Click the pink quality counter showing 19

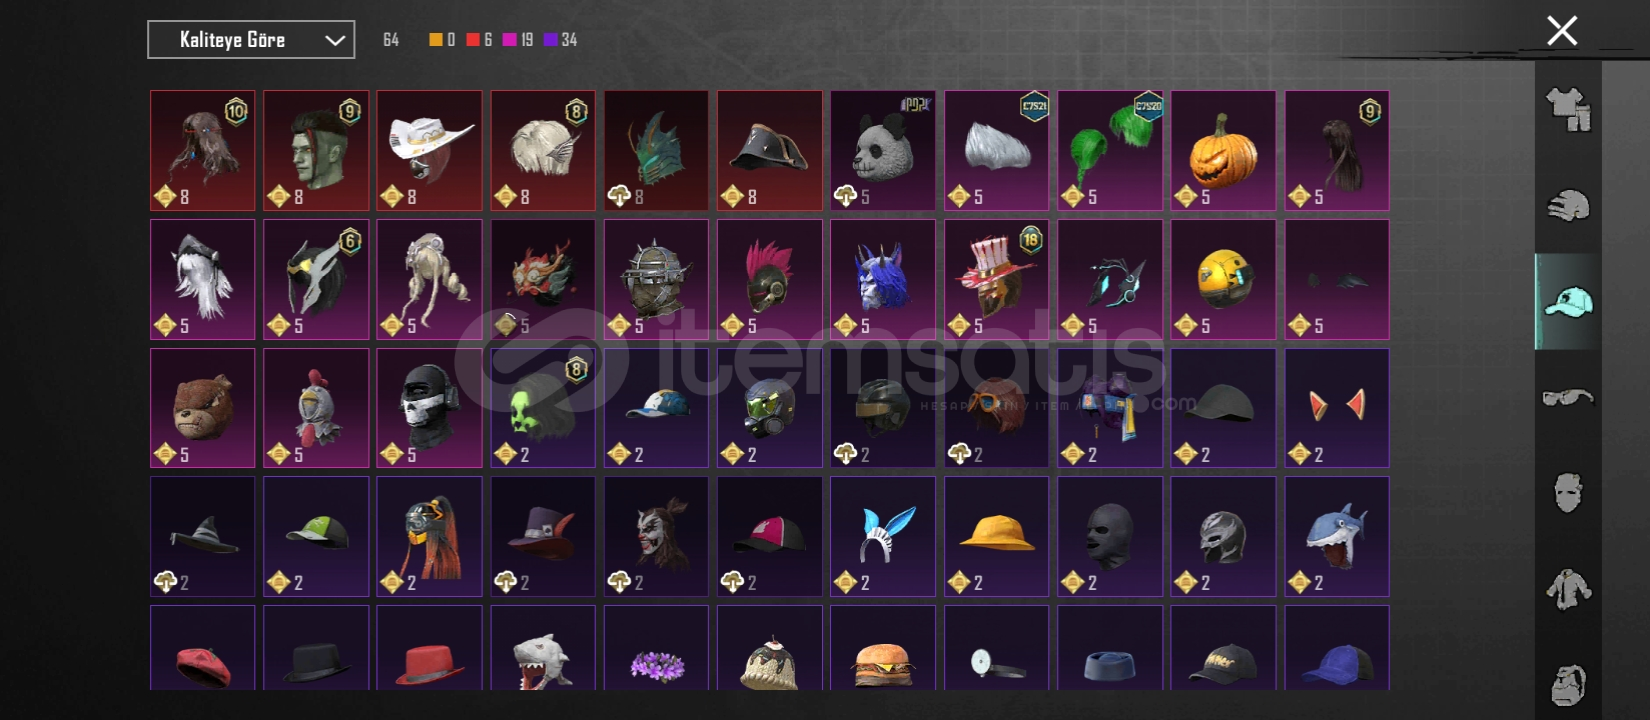pos(518,40)
